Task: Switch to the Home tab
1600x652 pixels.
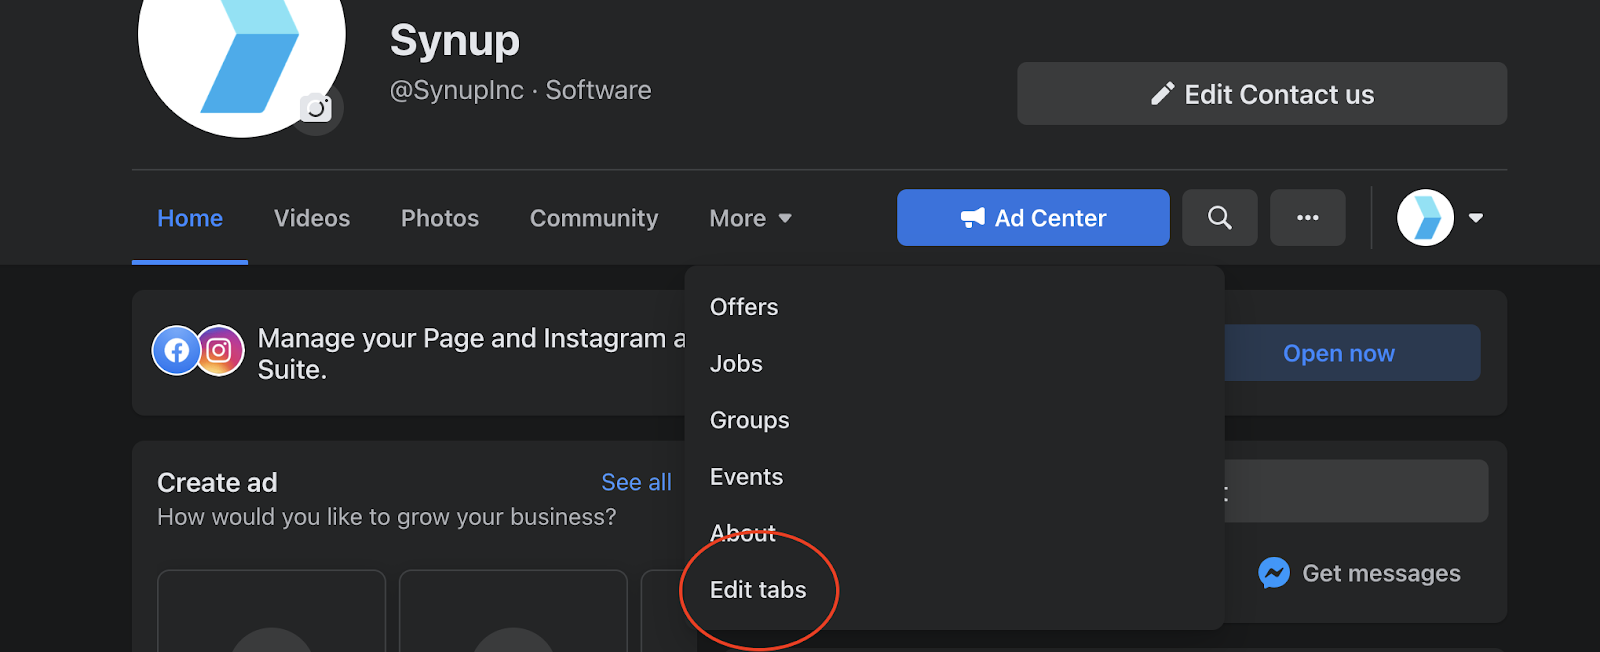Action: tap(190, 218)
